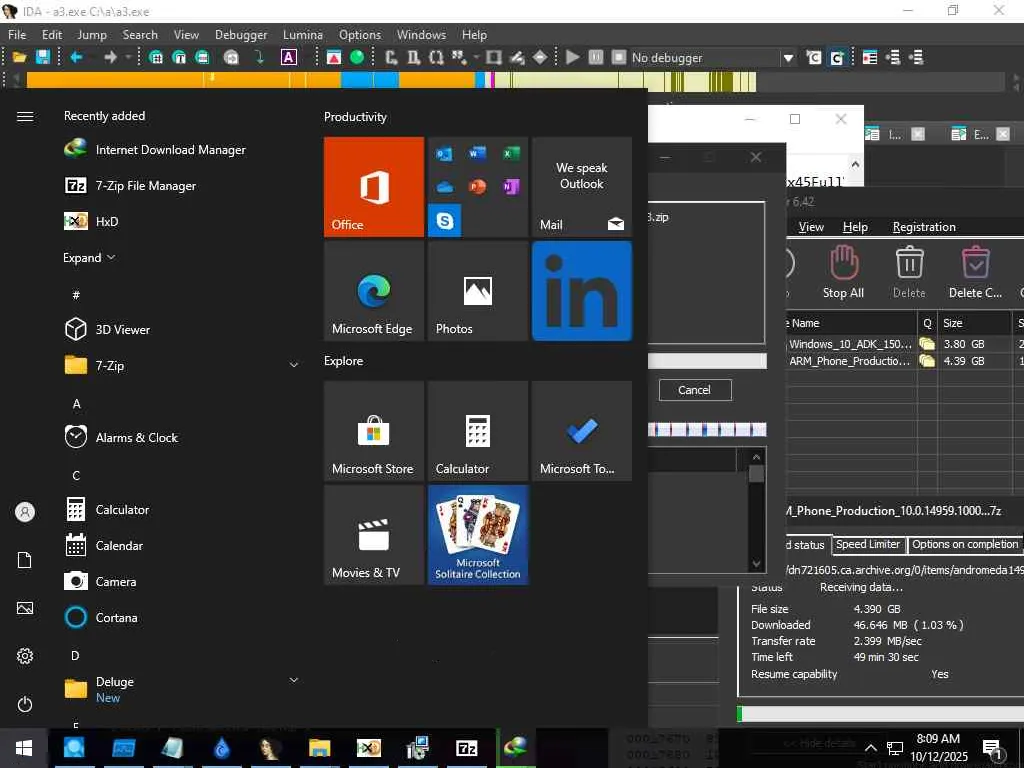This screenshot has width=1024, height=768.
Task: Click the segmented download progress strip
Action: click(x=707, y=429)
